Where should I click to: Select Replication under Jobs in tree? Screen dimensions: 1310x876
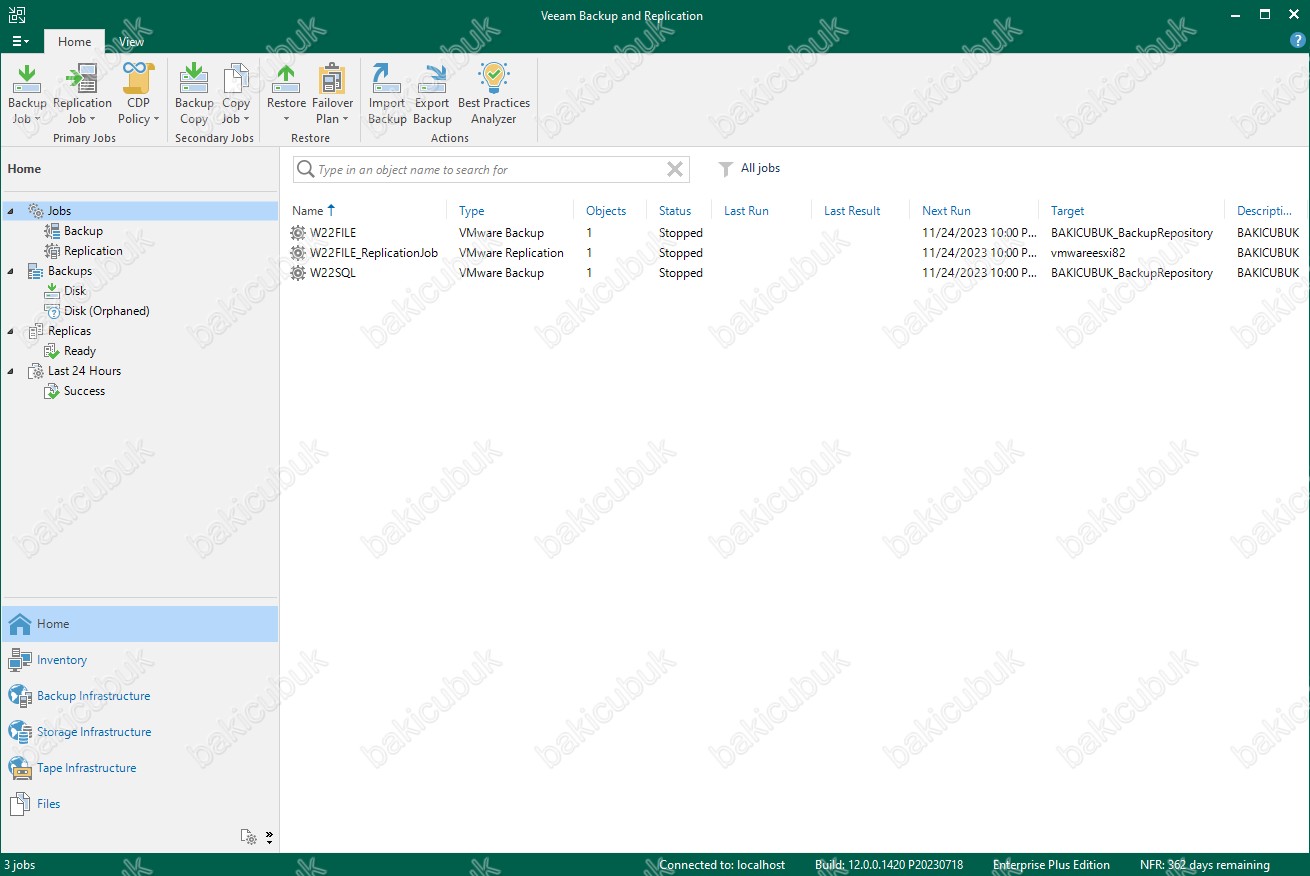[93, 251]
